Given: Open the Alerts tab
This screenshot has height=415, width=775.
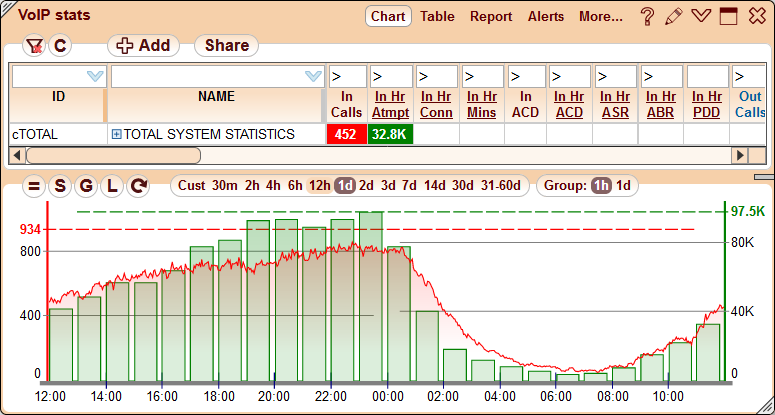Looking at the screenshot, I should [x=546, y=17].
